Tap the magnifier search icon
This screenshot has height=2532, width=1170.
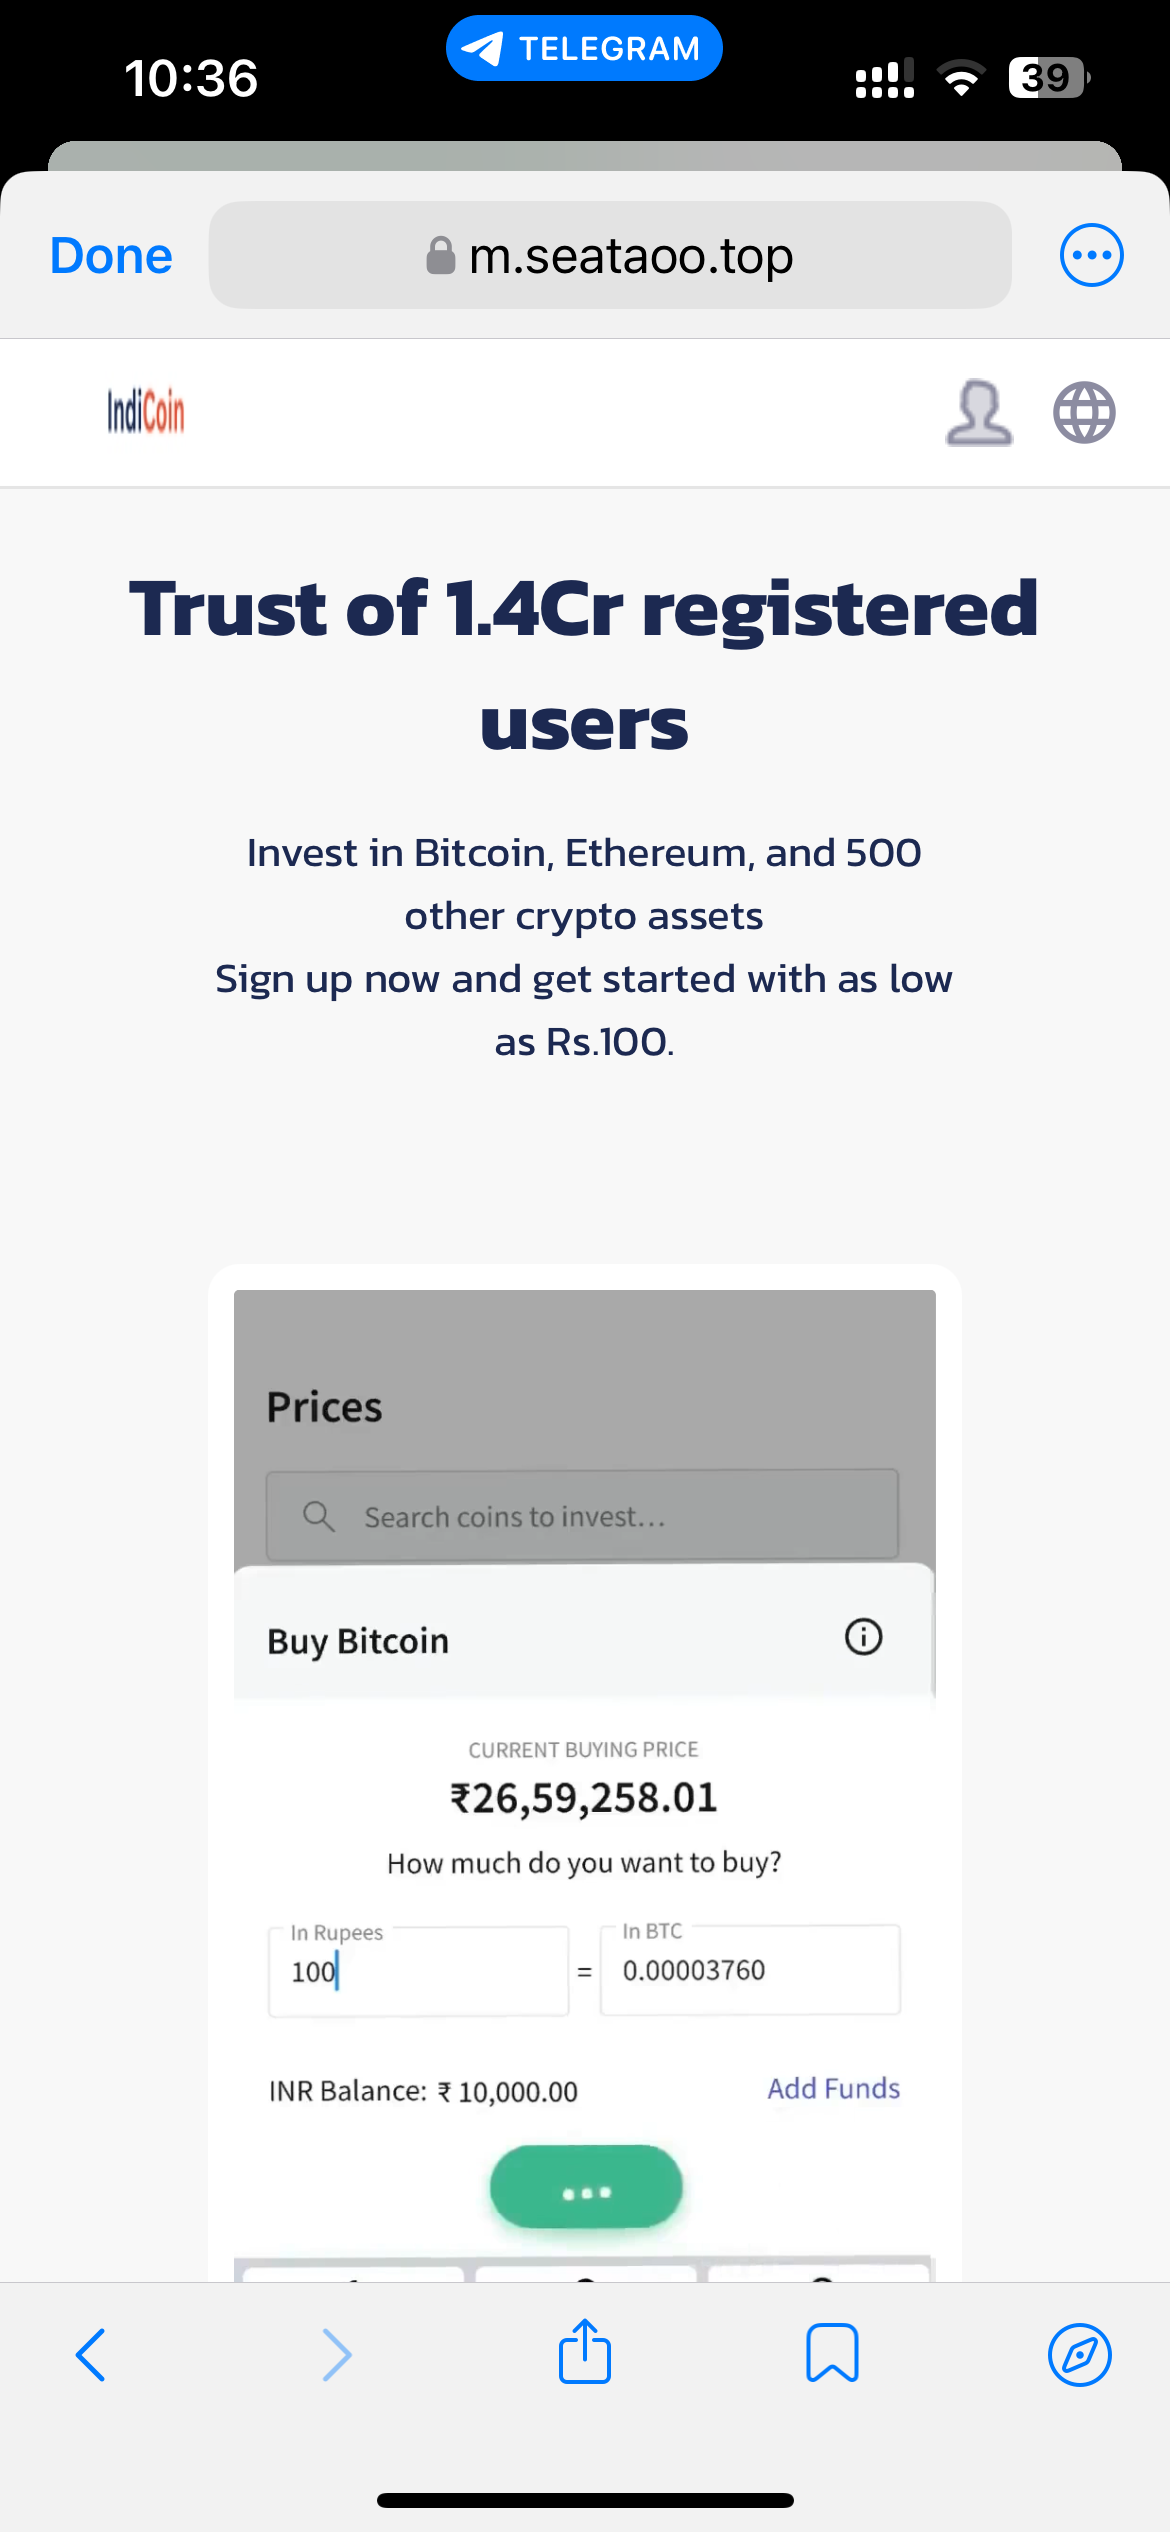click(318, 1516)
